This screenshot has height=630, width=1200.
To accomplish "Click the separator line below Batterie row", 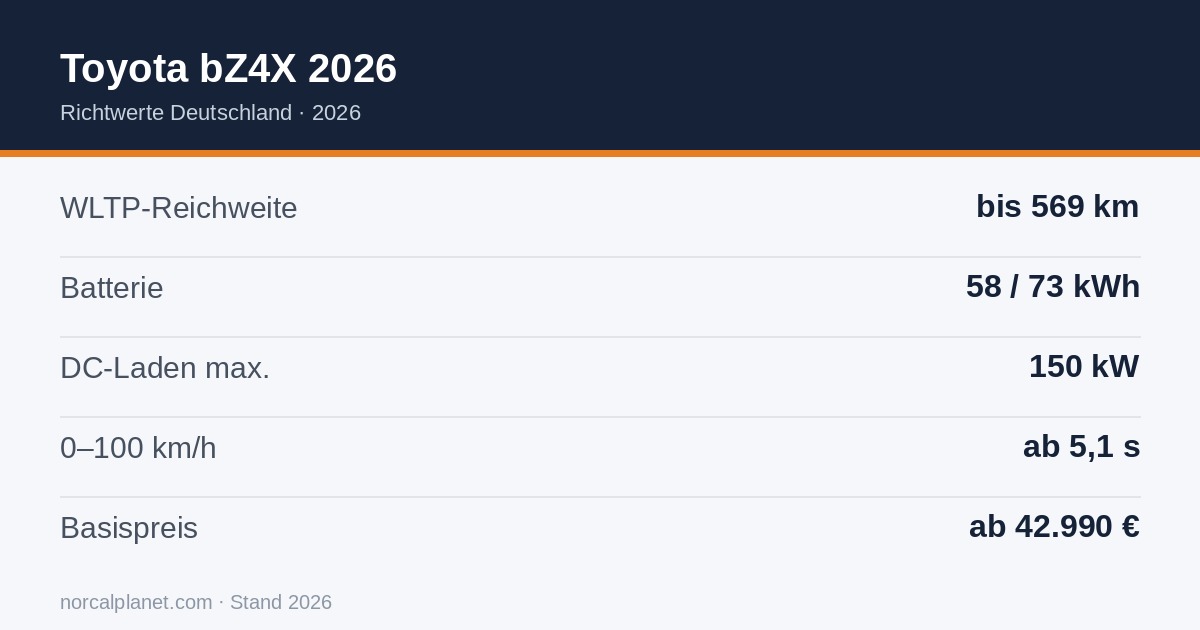I will point(600,337).
